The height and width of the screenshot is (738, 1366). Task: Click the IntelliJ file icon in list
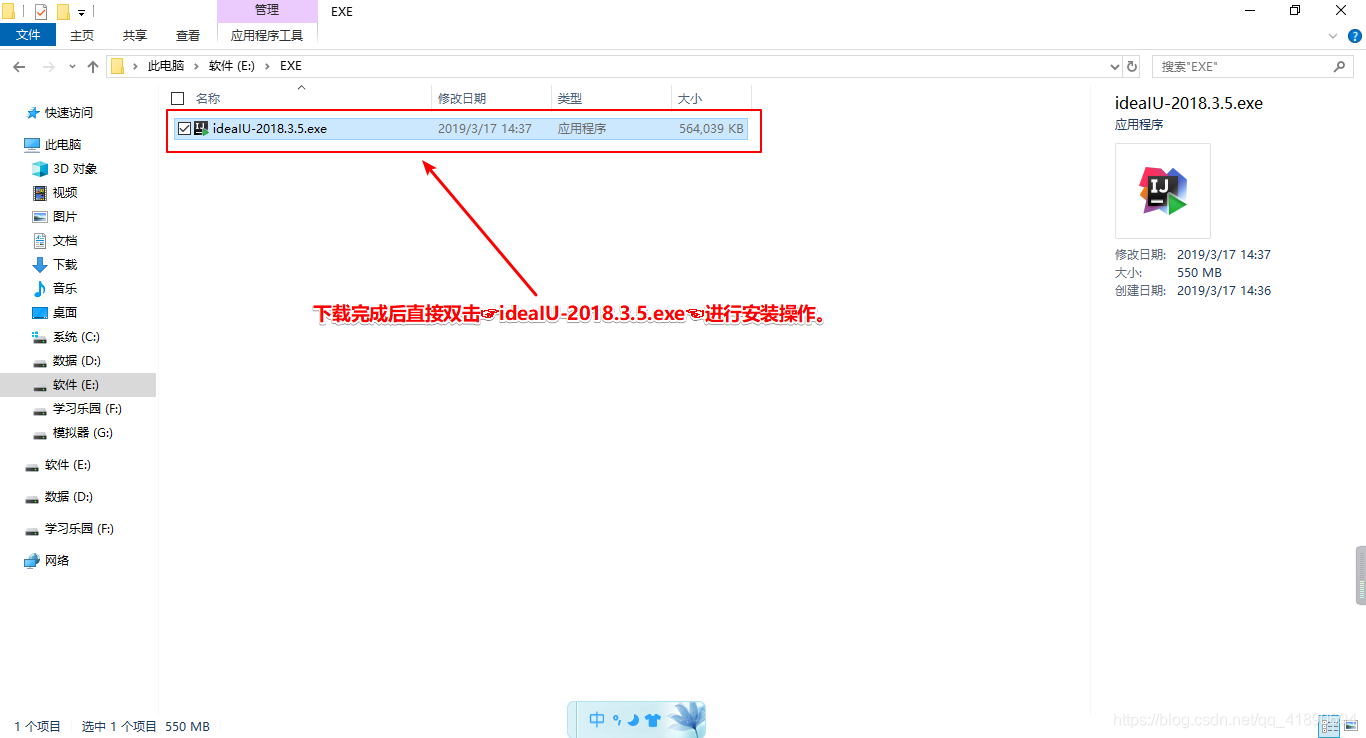201,128
